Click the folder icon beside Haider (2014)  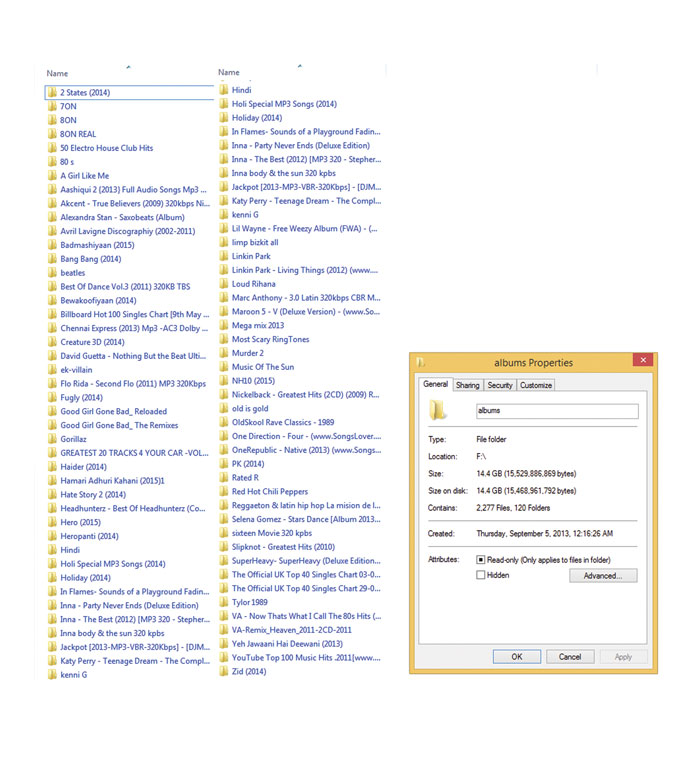tap(52, 467)
